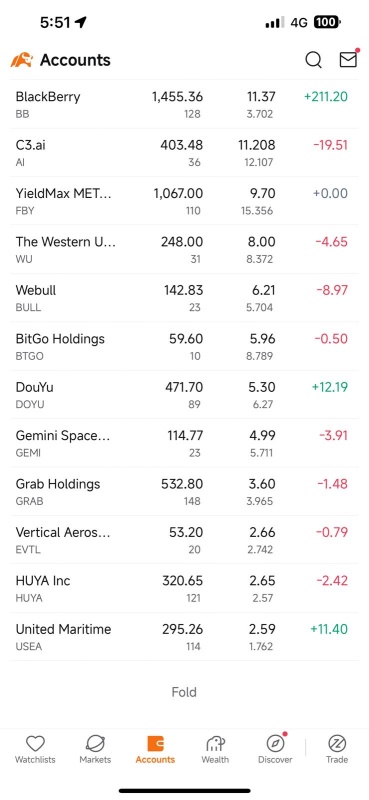
Task: Open The Western Union WU row
Action: pyautogui.click(x=184, y=249)
